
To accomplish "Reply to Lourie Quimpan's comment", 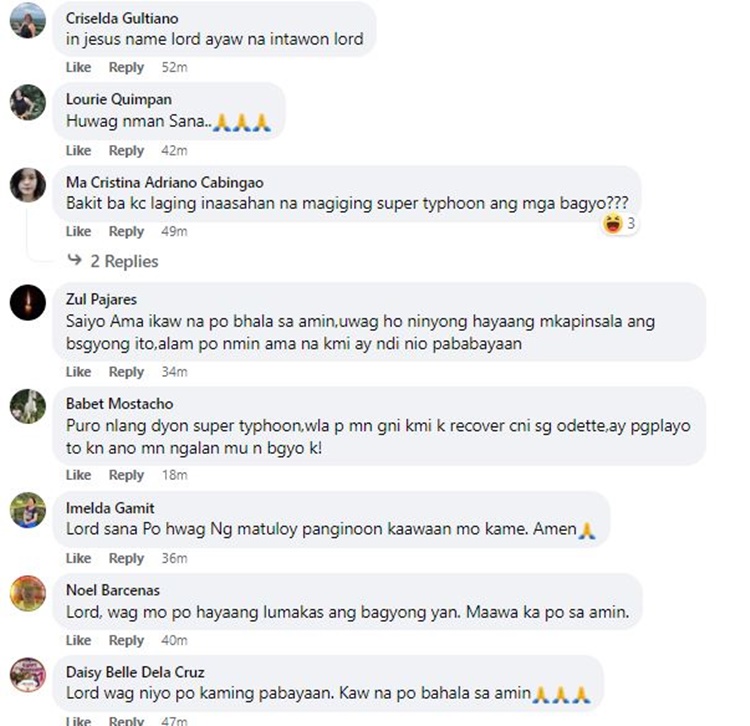I will [x=126, y=150].
